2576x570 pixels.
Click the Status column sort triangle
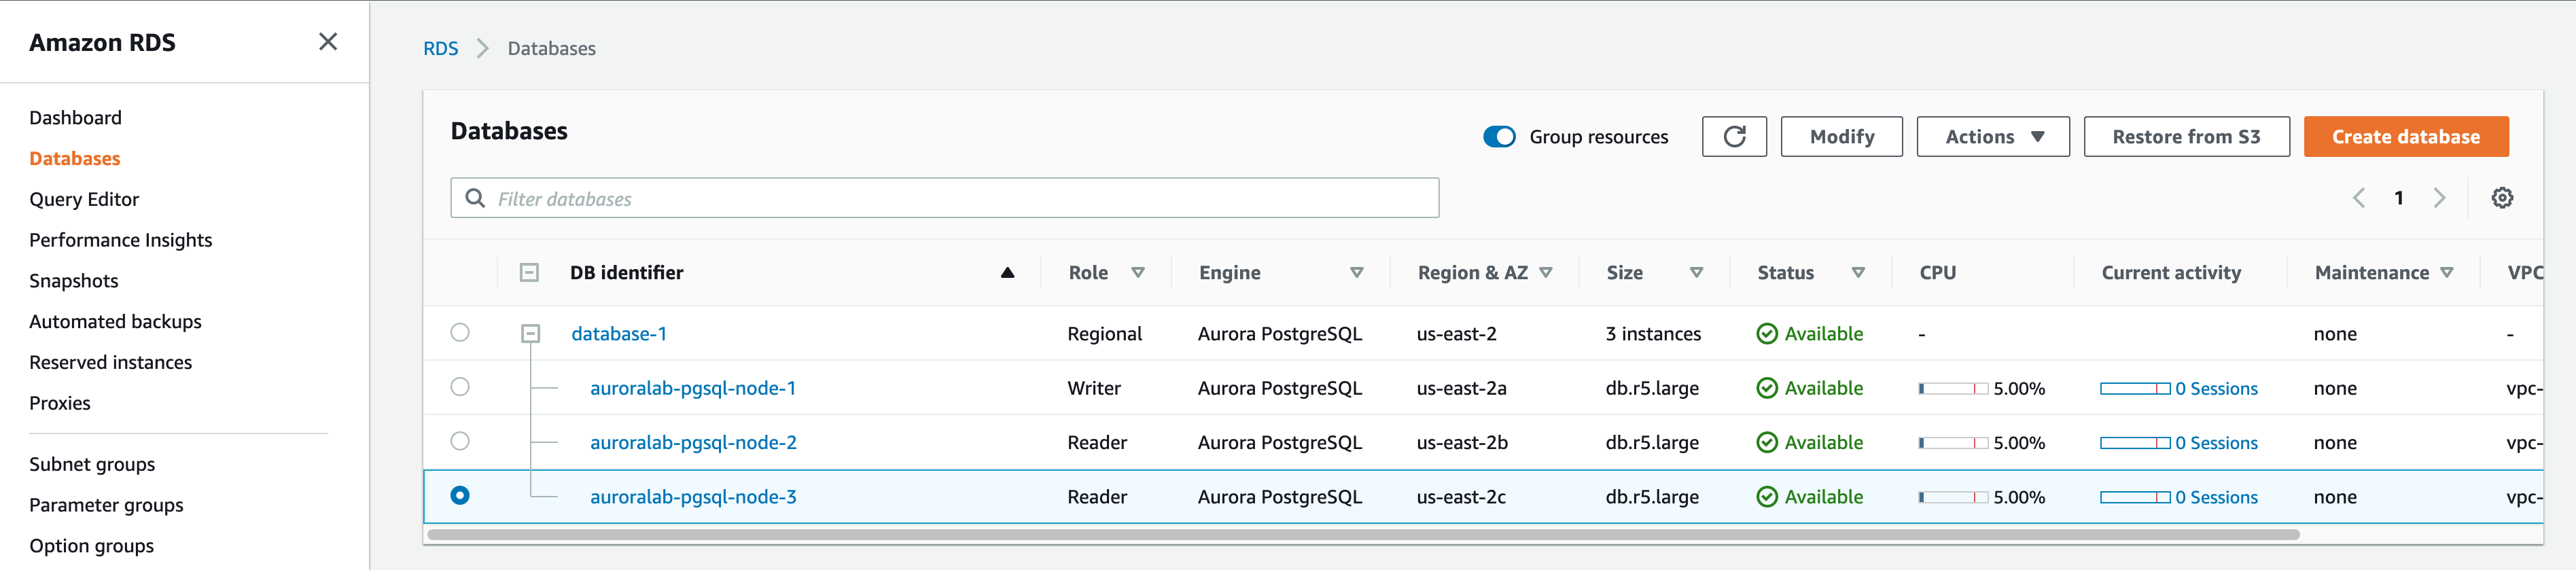[x=1858, y=273]
